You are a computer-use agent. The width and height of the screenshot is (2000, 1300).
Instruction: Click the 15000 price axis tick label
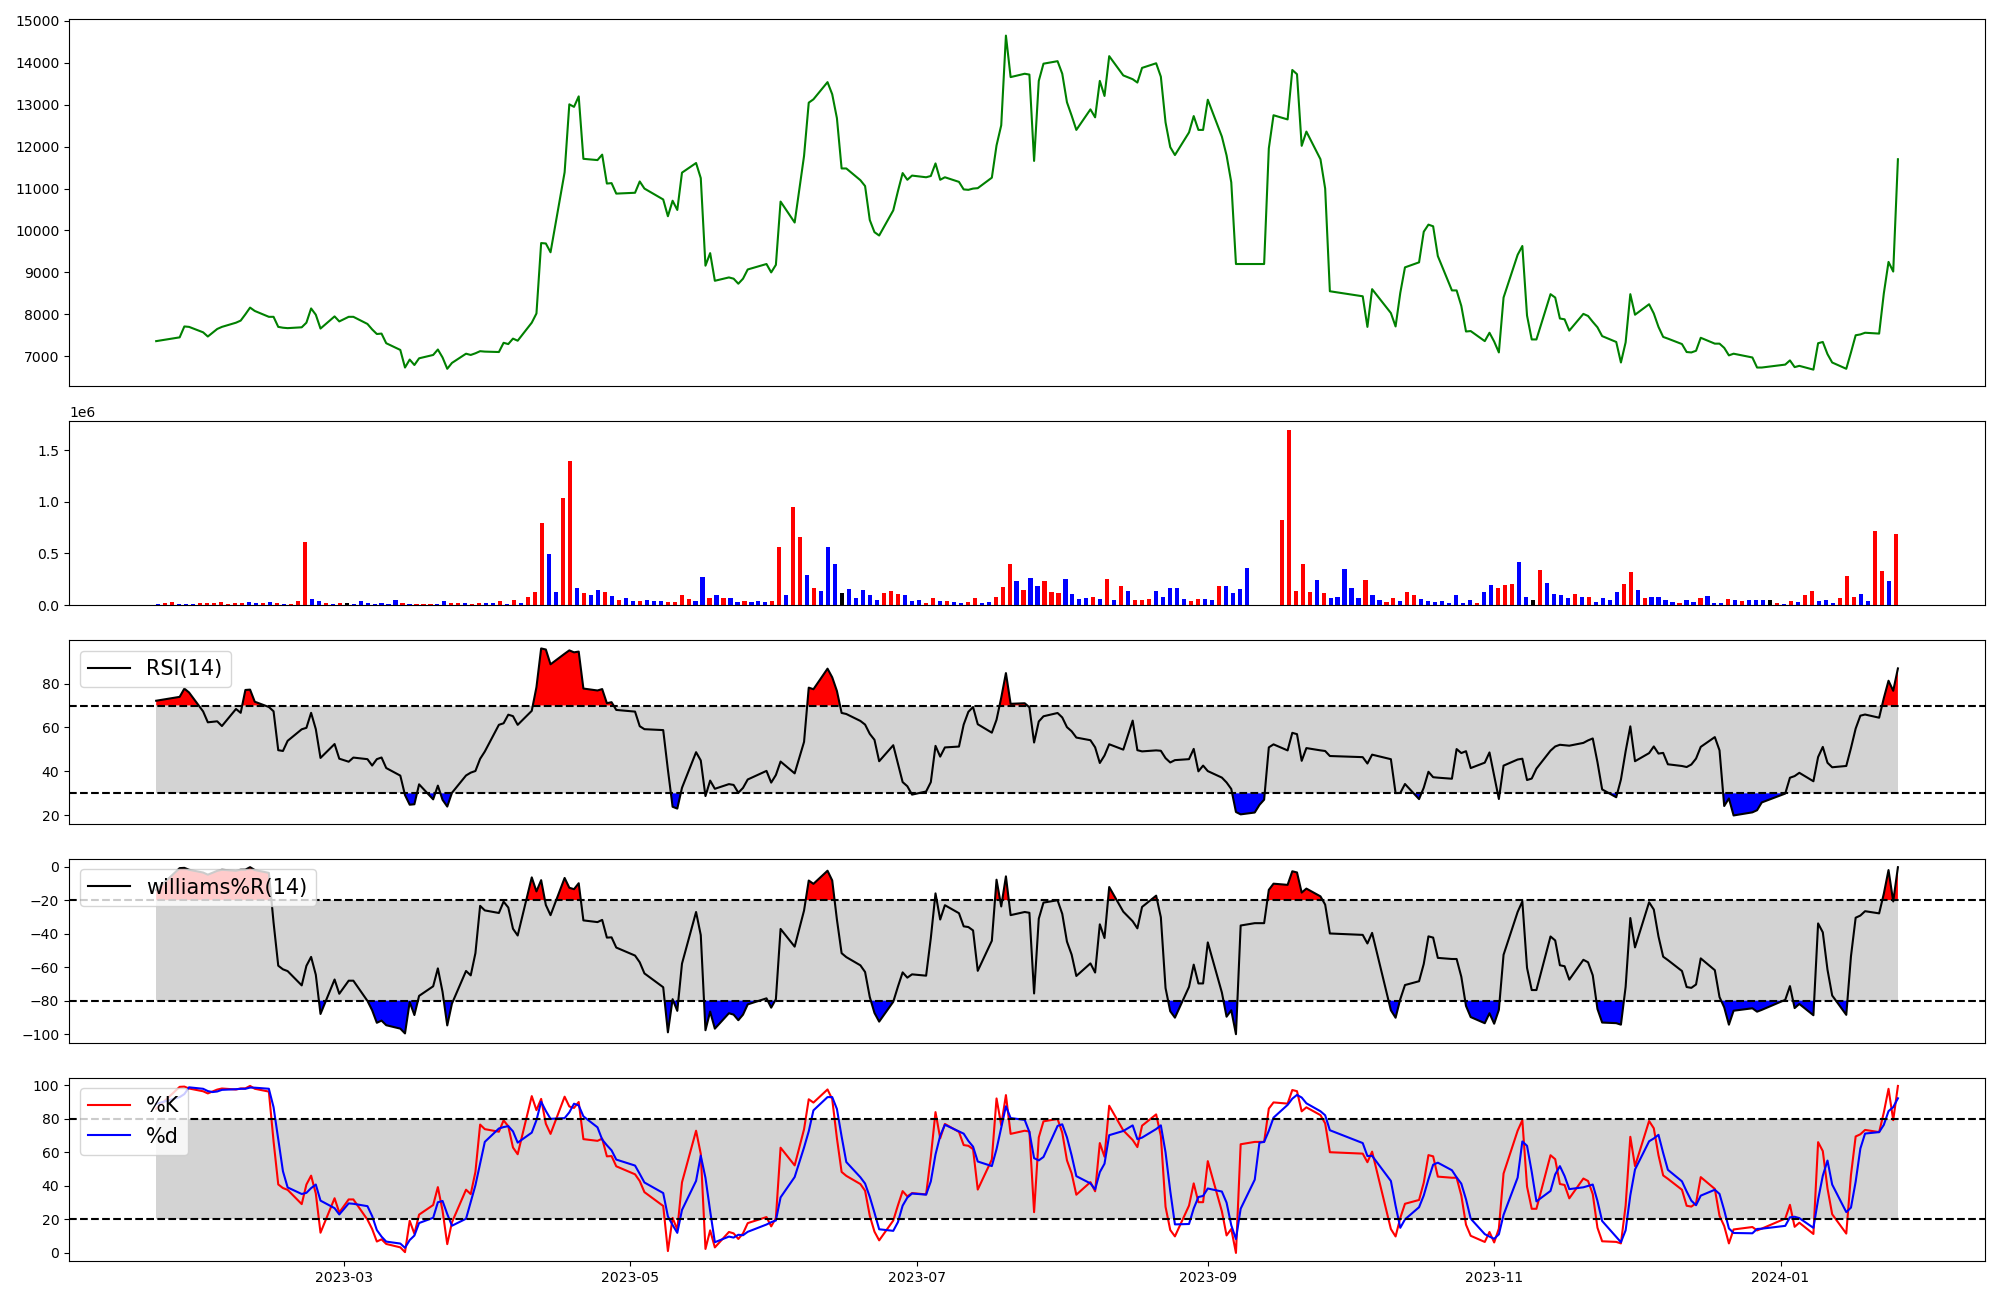(37, 21)
